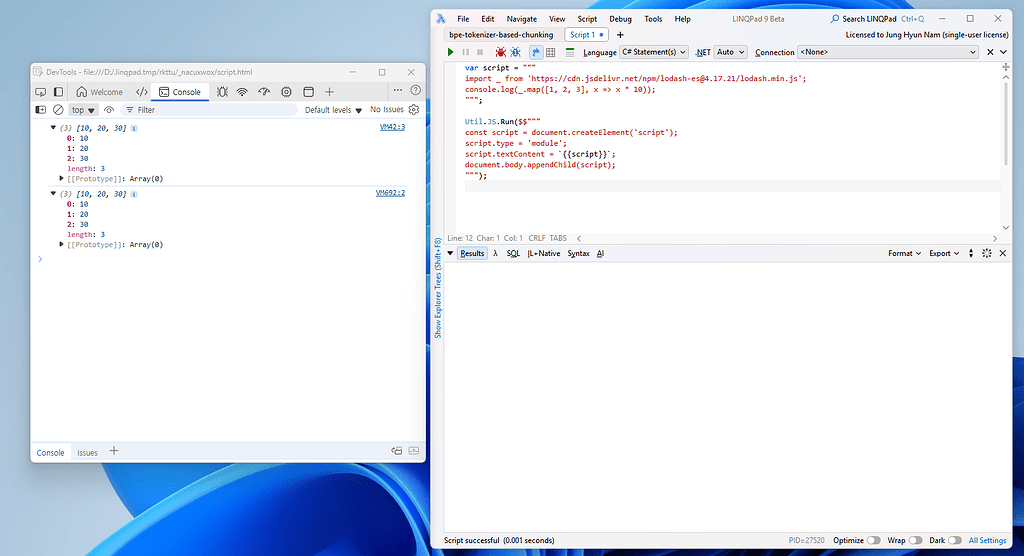
Task: Toggle device emulation icon in DevTools
Action: (58, 92)
